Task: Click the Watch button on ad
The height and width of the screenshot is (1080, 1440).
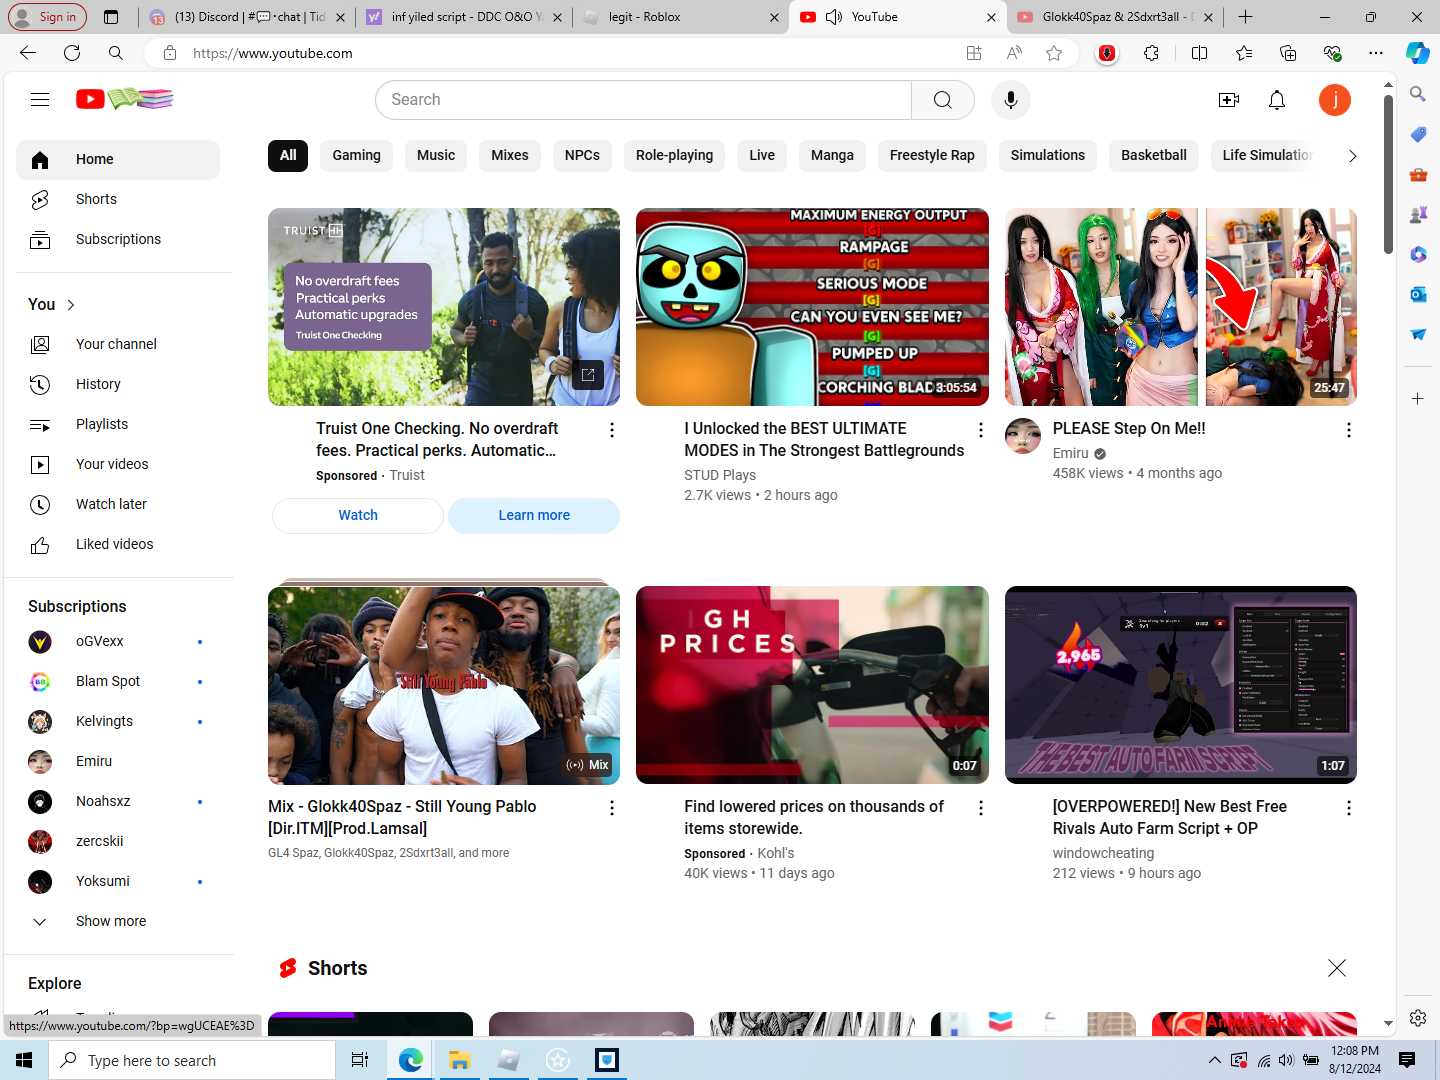Action: coord(358,516)
